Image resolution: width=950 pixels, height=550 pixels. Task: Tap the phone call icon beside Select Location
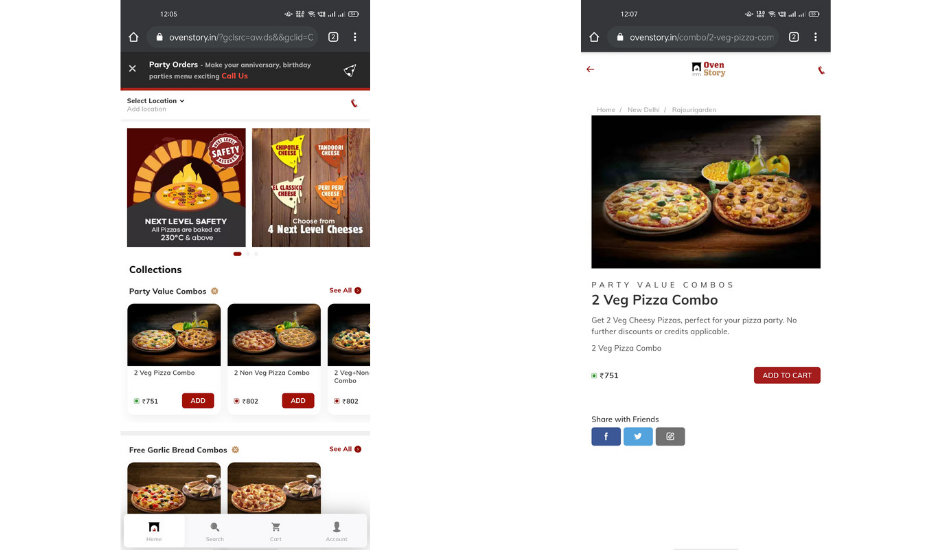[354, 104]
